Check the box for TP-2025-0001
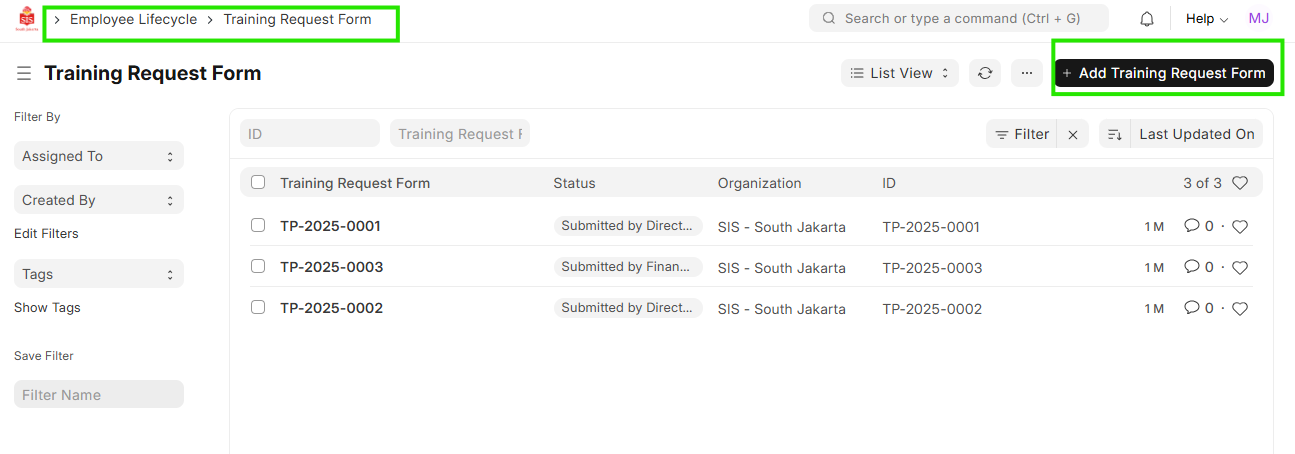Image resolution: width=1295 pixels, height=454 pixels. pyautogui.click(x=258, y=226)
